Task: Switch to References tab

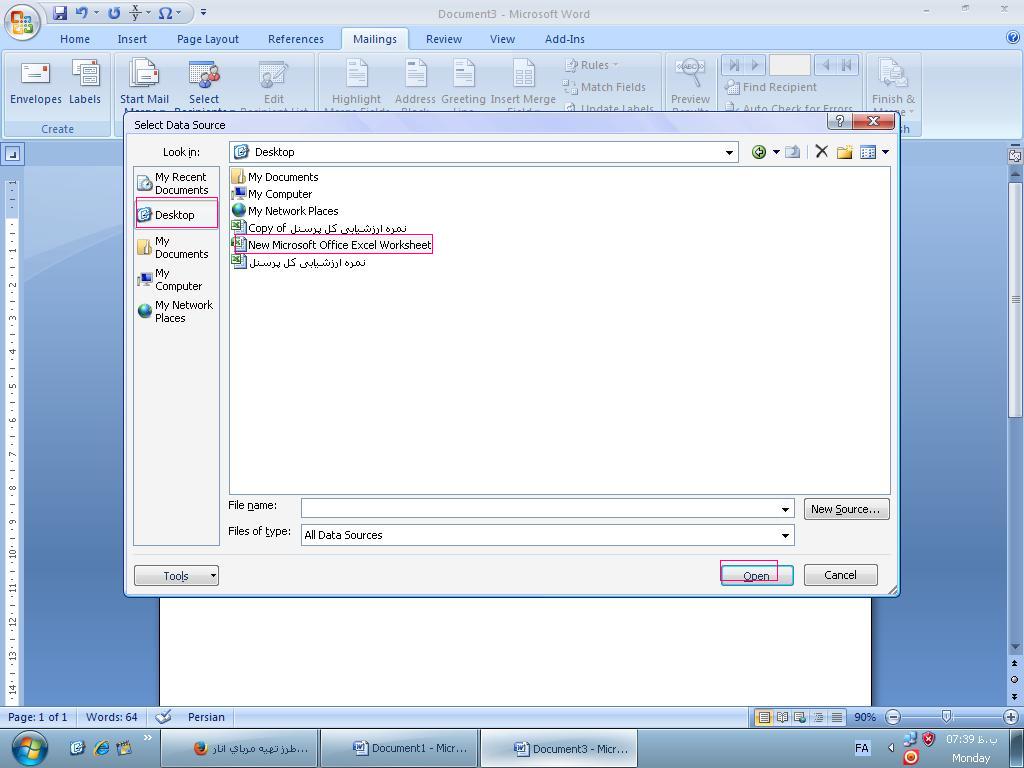Action: (x=296, y=39)
